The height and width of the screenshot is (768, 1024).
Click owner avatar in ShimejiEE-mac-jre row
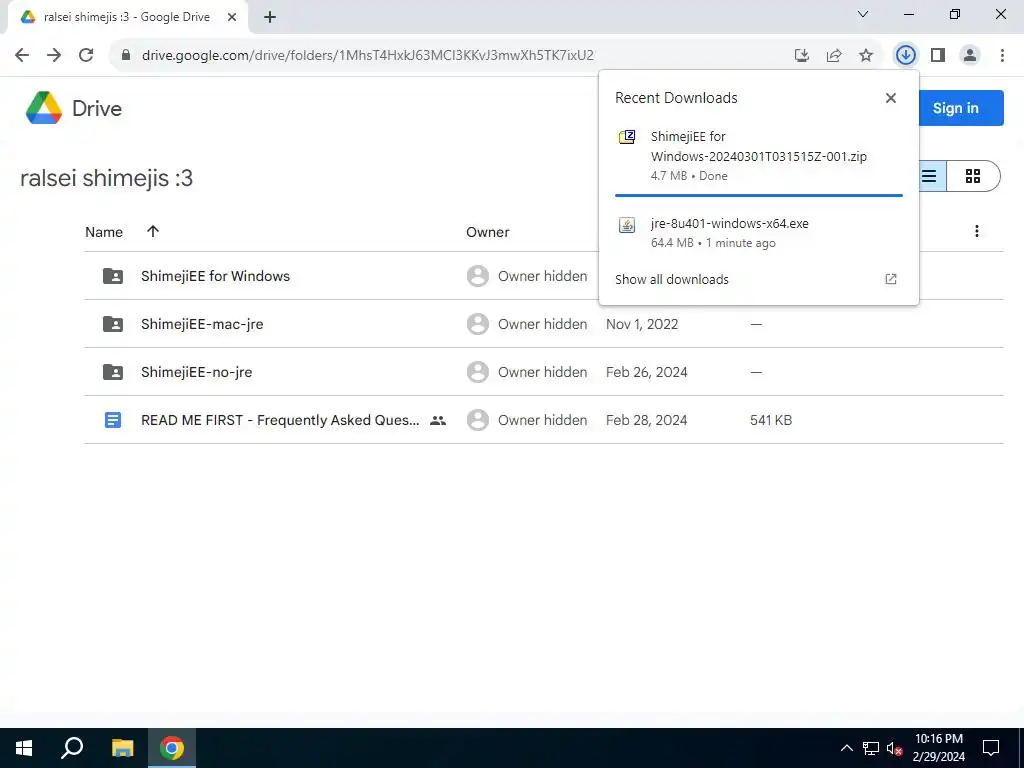click(x=477, y=324)
